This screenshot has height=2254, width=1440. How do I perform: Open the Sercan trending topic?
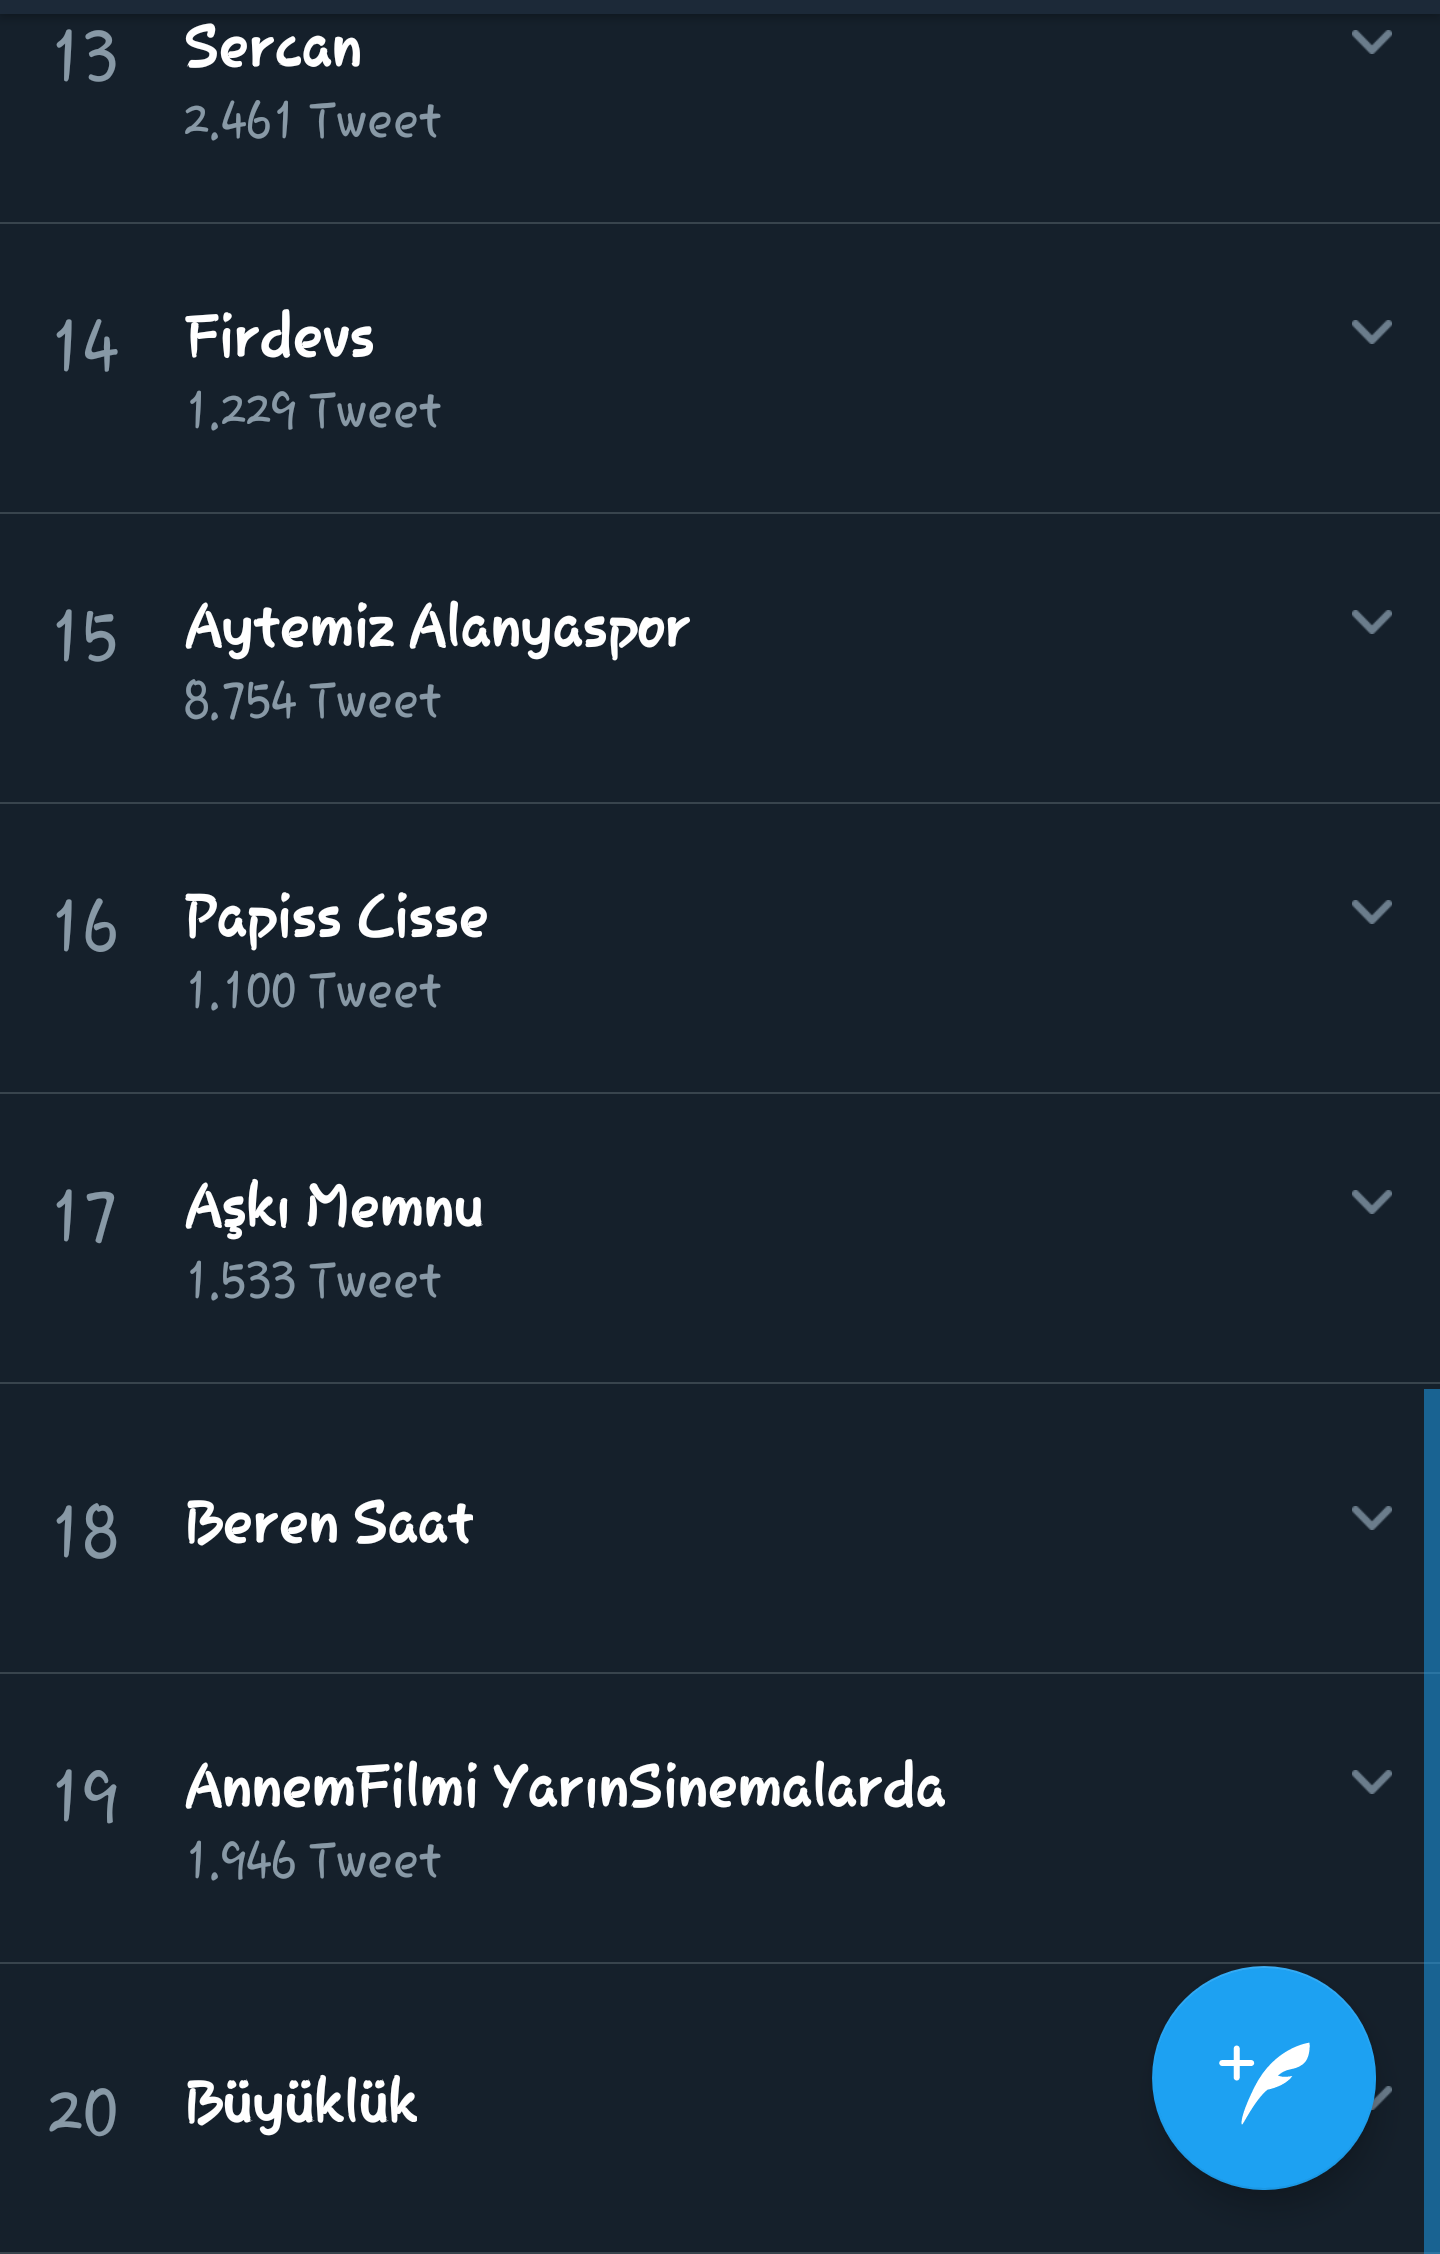click(x=273, y=48)
